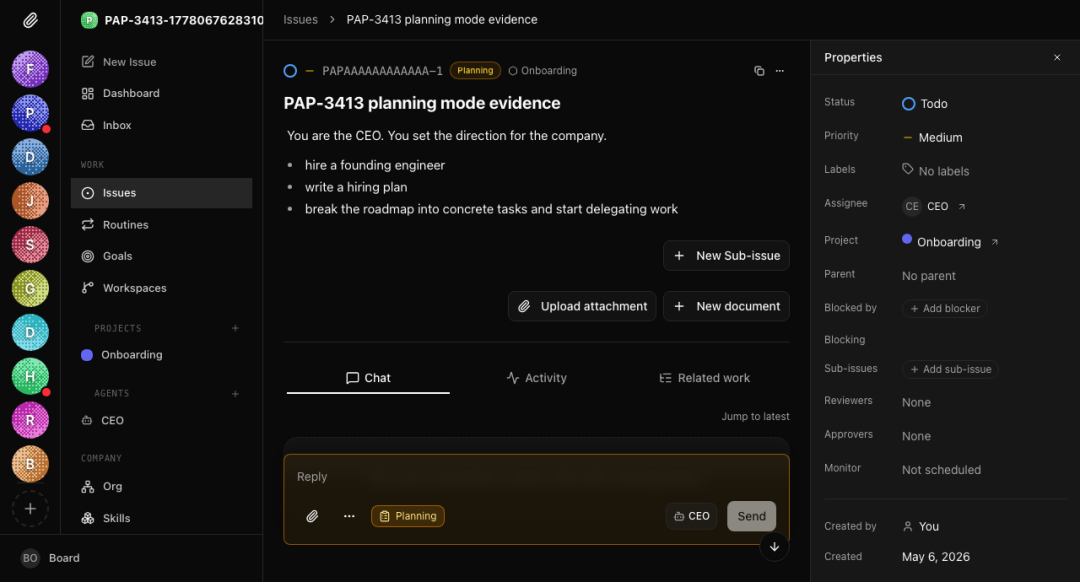Open Routines in the sidebar
1080x582 pixels.
pyautogui.click(x=114, y=225)
